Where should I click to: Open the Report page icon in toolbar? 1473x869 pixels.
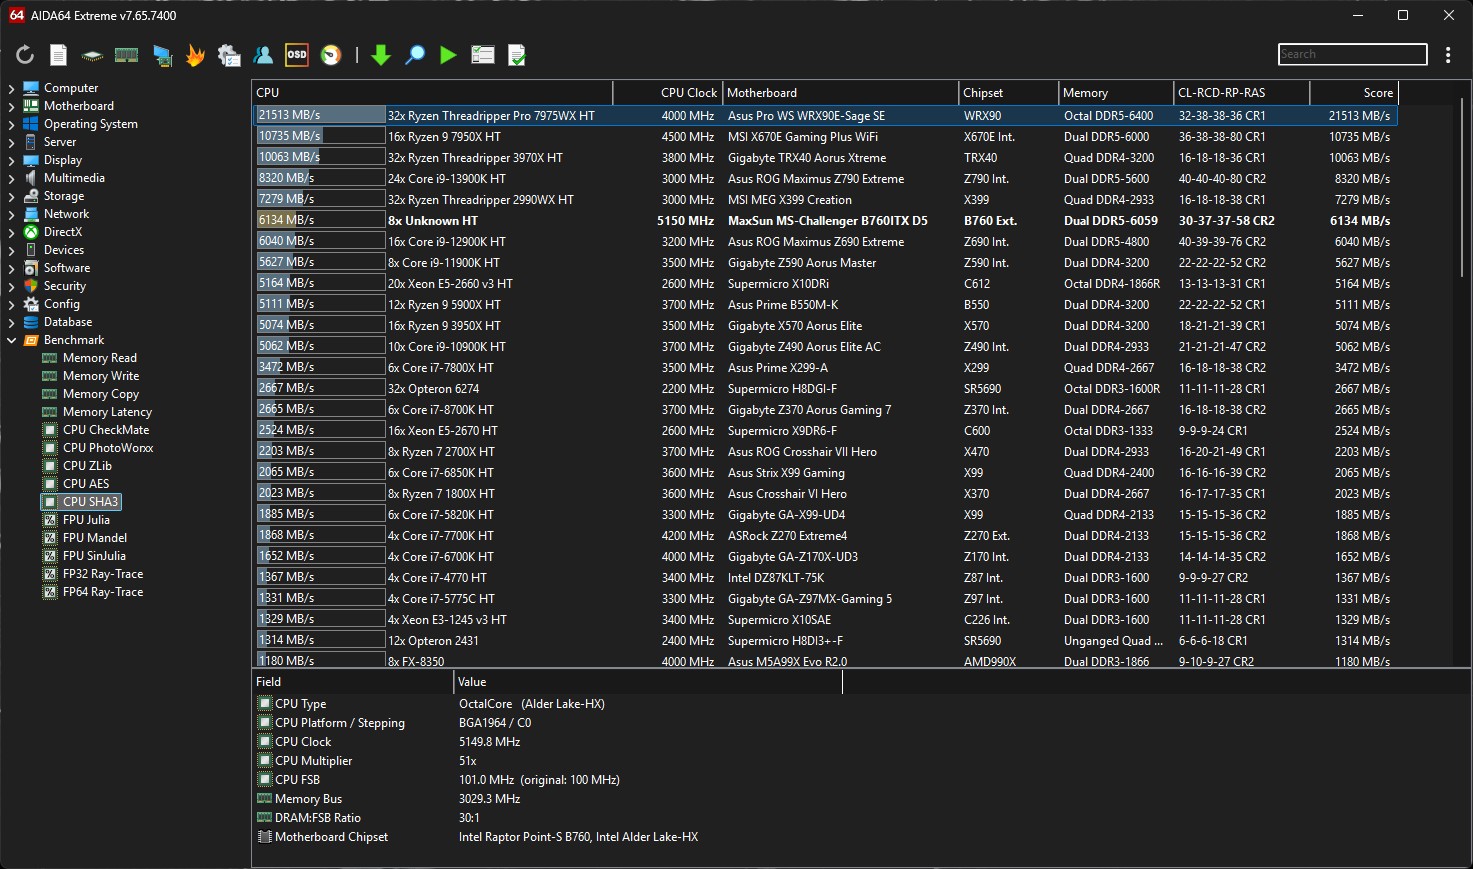(x=59, y=55)
